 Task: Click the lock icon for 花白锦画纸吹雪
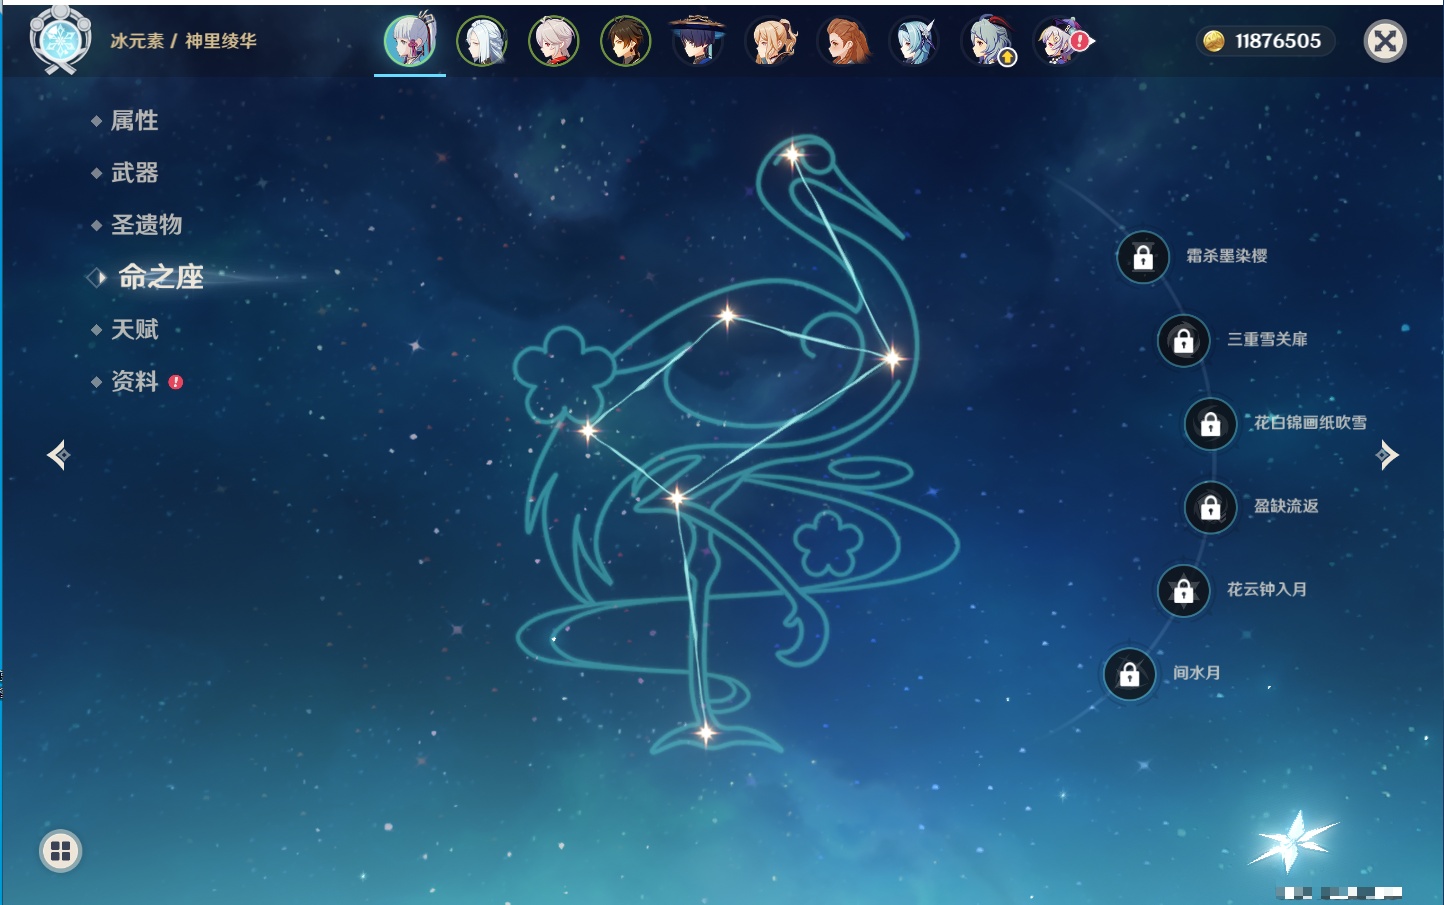click(x=1211, y=424)
